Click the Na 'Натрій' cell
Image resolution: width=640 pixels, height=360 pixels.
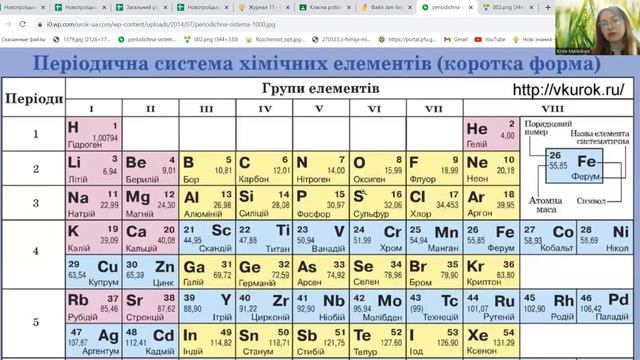[x=93, y=203]
